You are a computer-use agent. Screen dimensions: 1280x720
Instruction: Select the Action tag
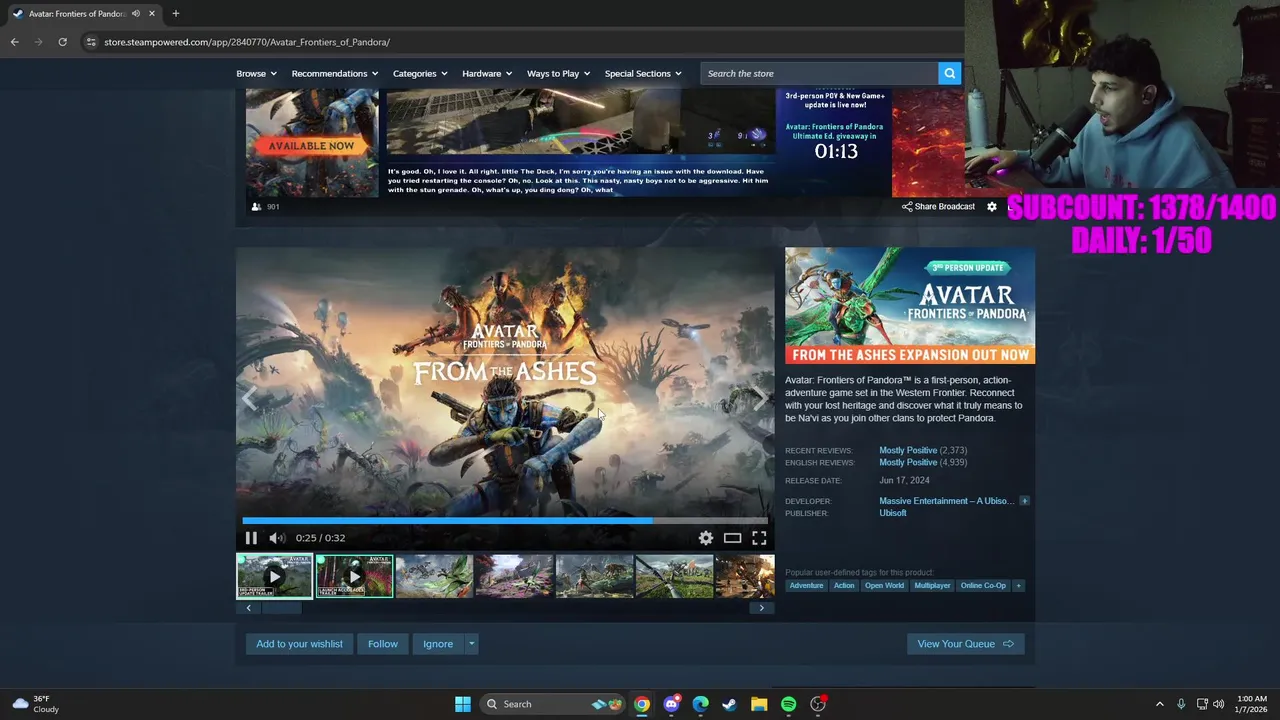[844, 586]
